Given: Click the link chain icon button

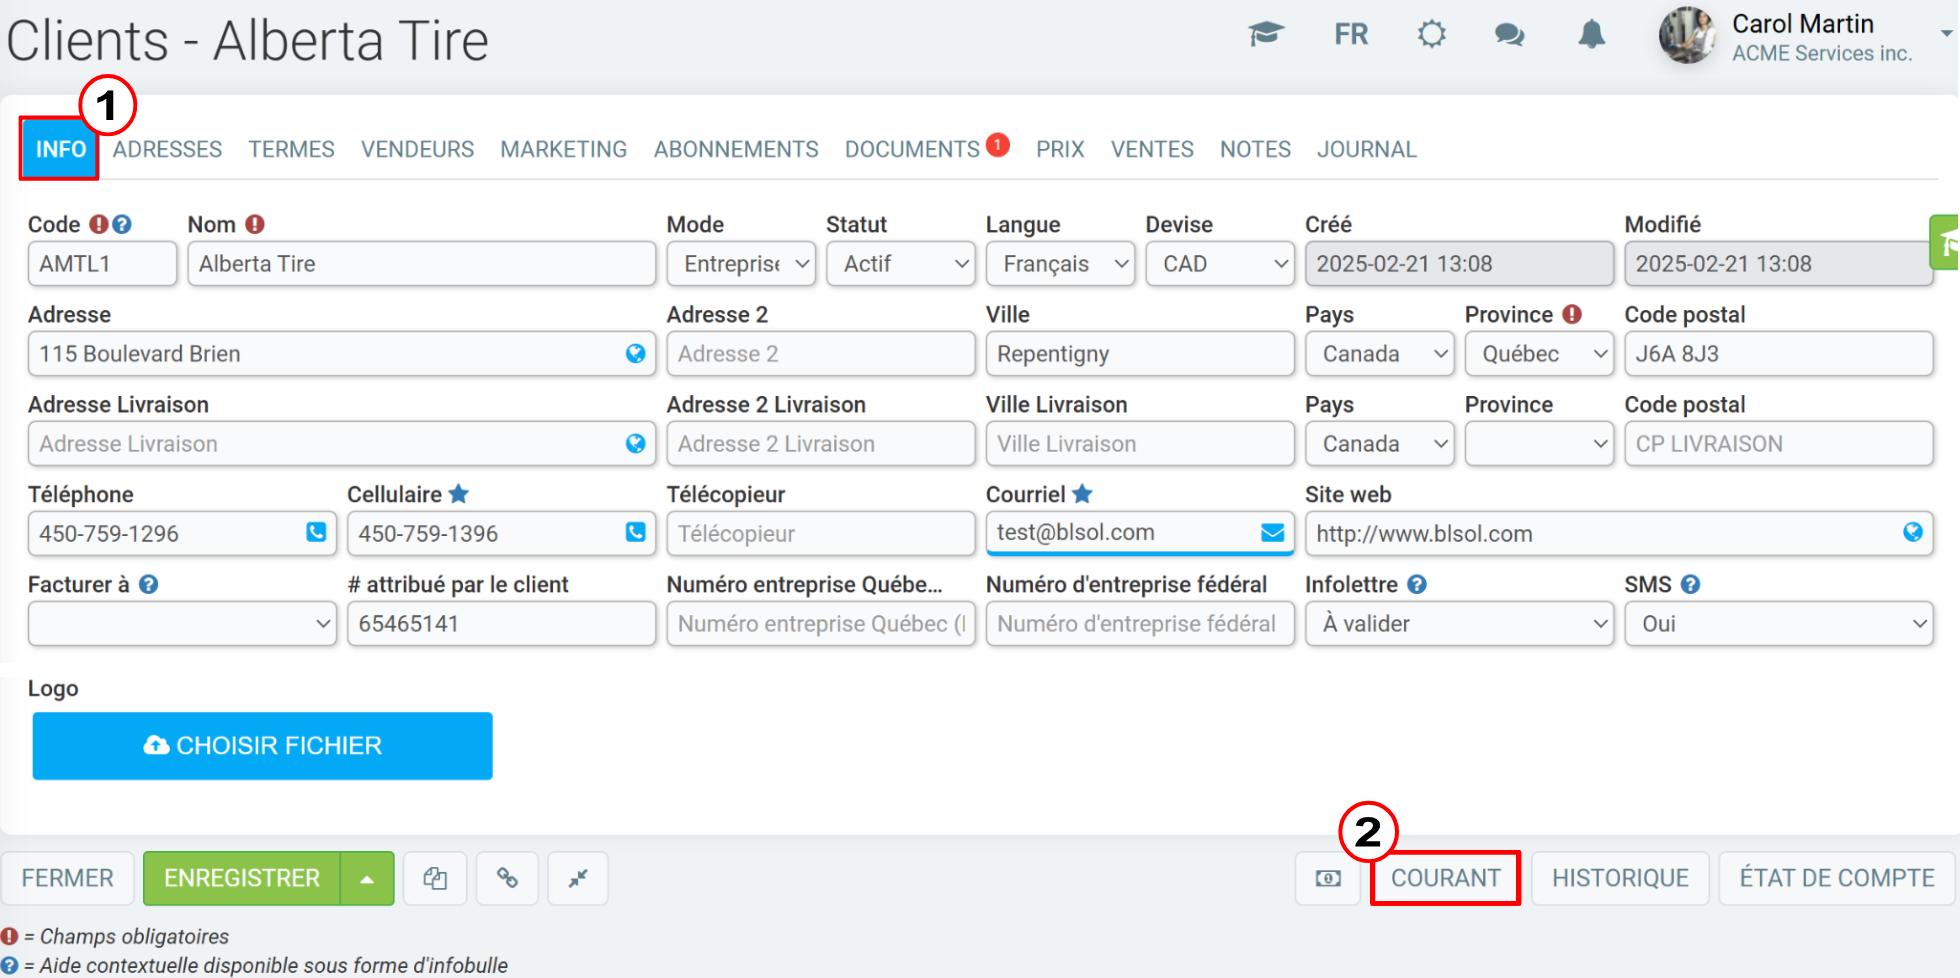Looking at the screenshot, I should pyautogui.click(x=508, y=879).
